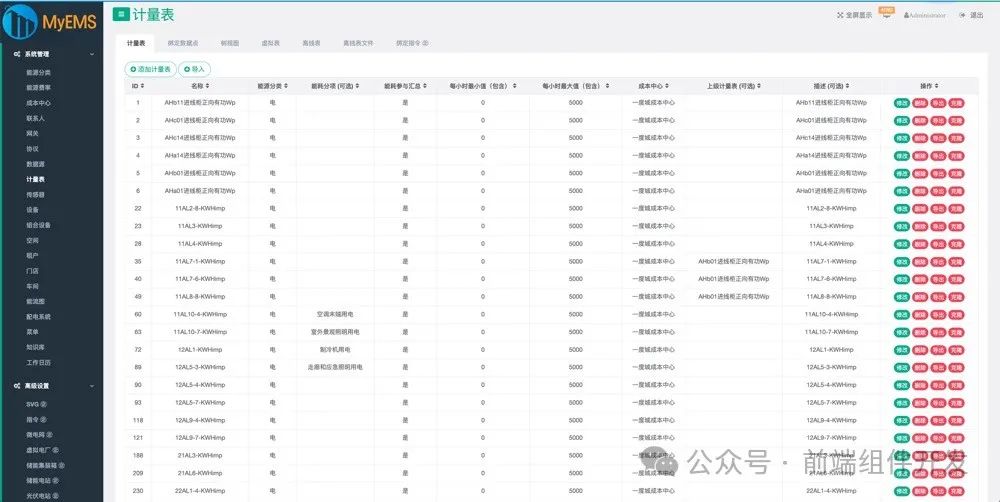The height and width of the screenshot is (502, 1000).
Task: Open the notification monitor icon with badge
Action: (886, 14)
